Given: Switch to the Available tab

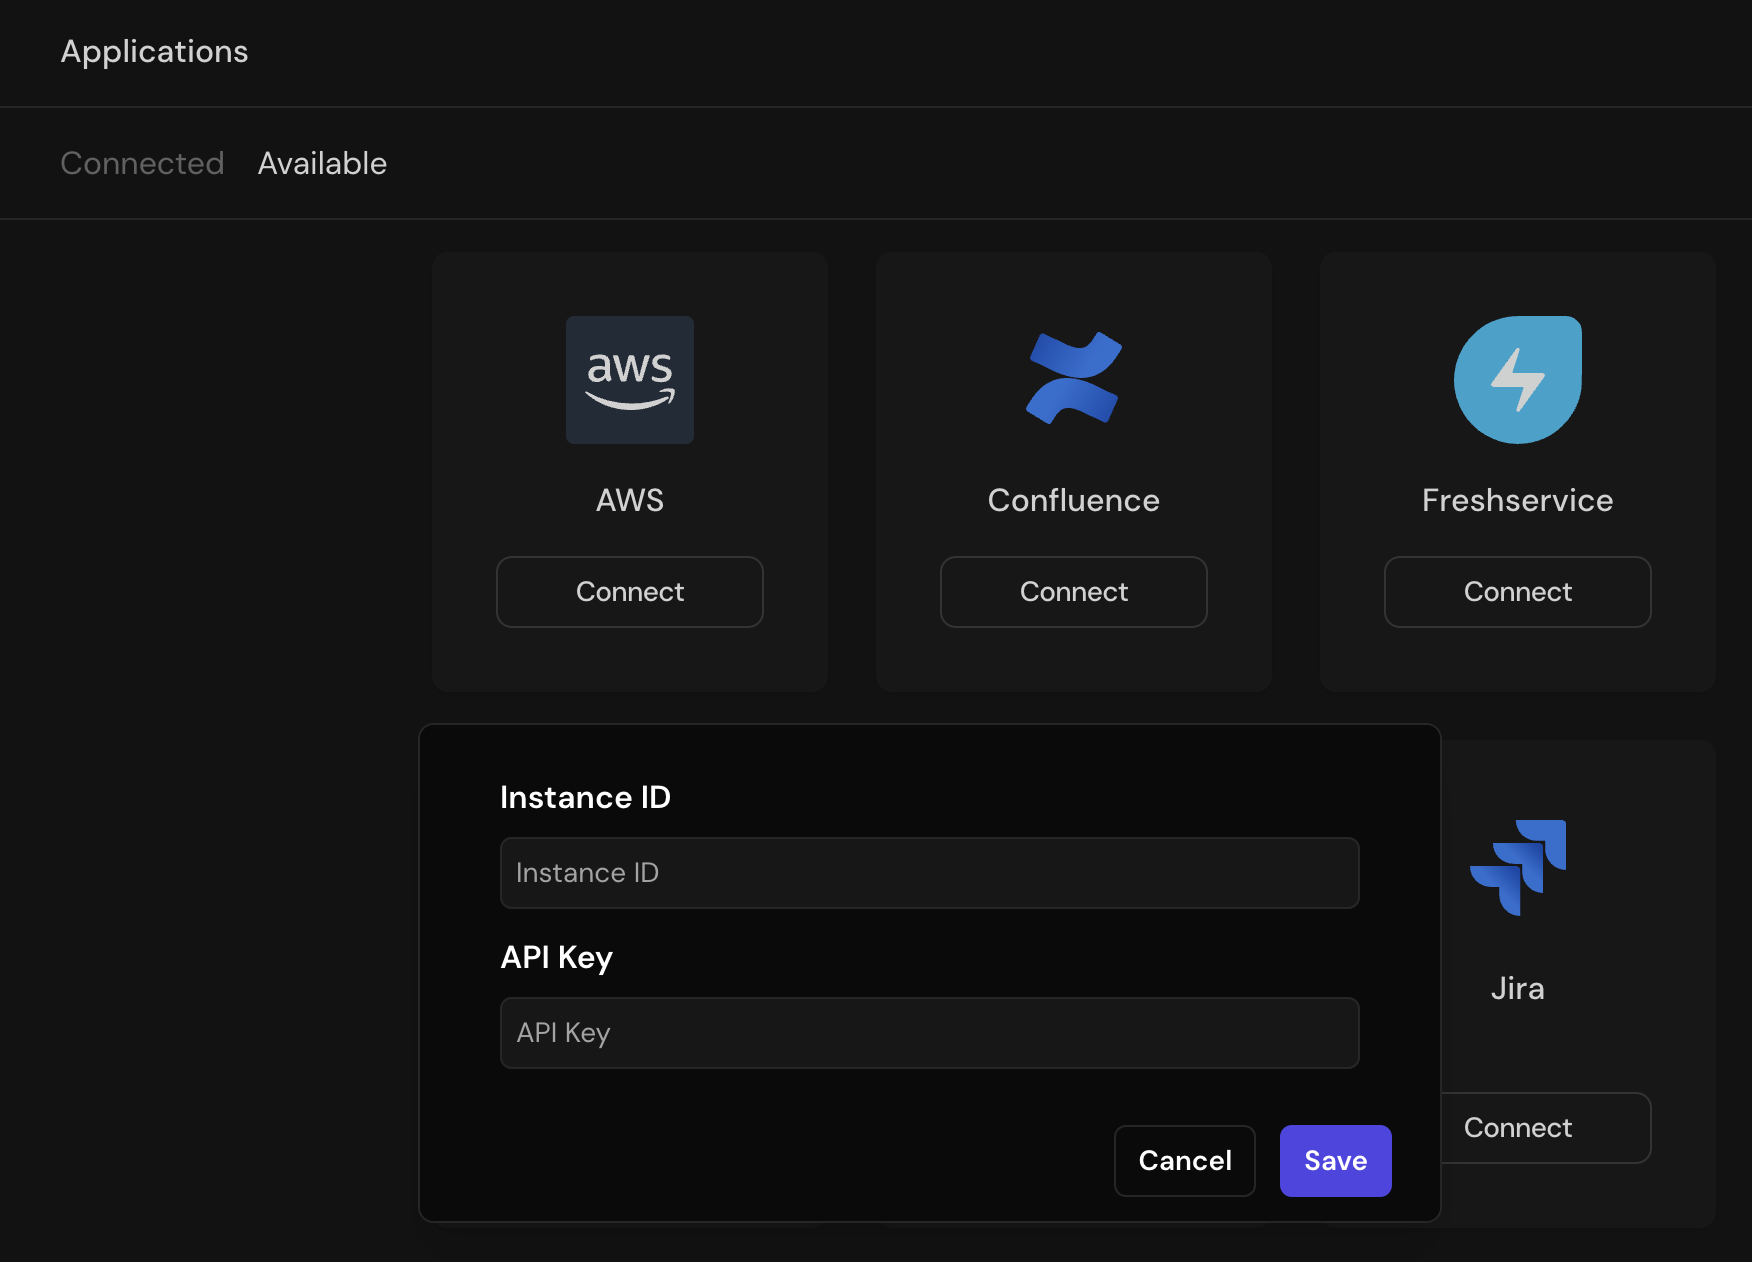Looking at the screenshot, I should (322, 163).
